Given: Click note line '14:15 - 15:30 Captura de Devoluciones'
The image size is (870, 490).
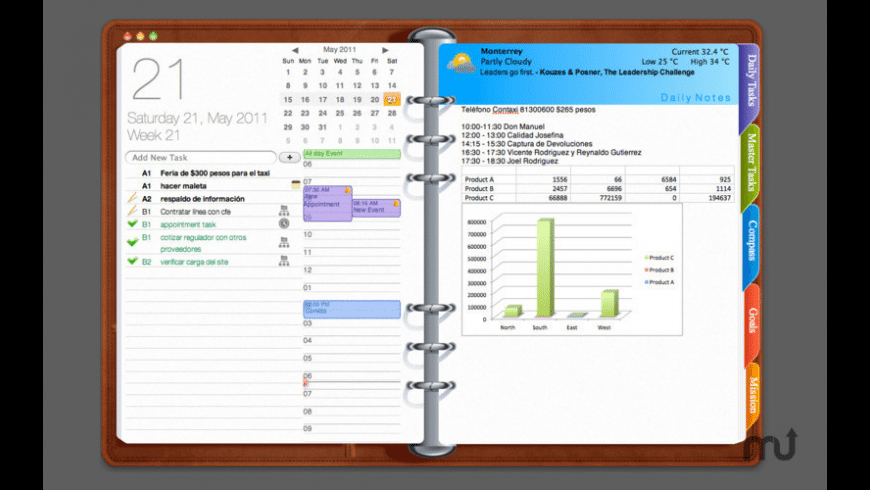Looking at the screenshot, I should click(527, 144).
